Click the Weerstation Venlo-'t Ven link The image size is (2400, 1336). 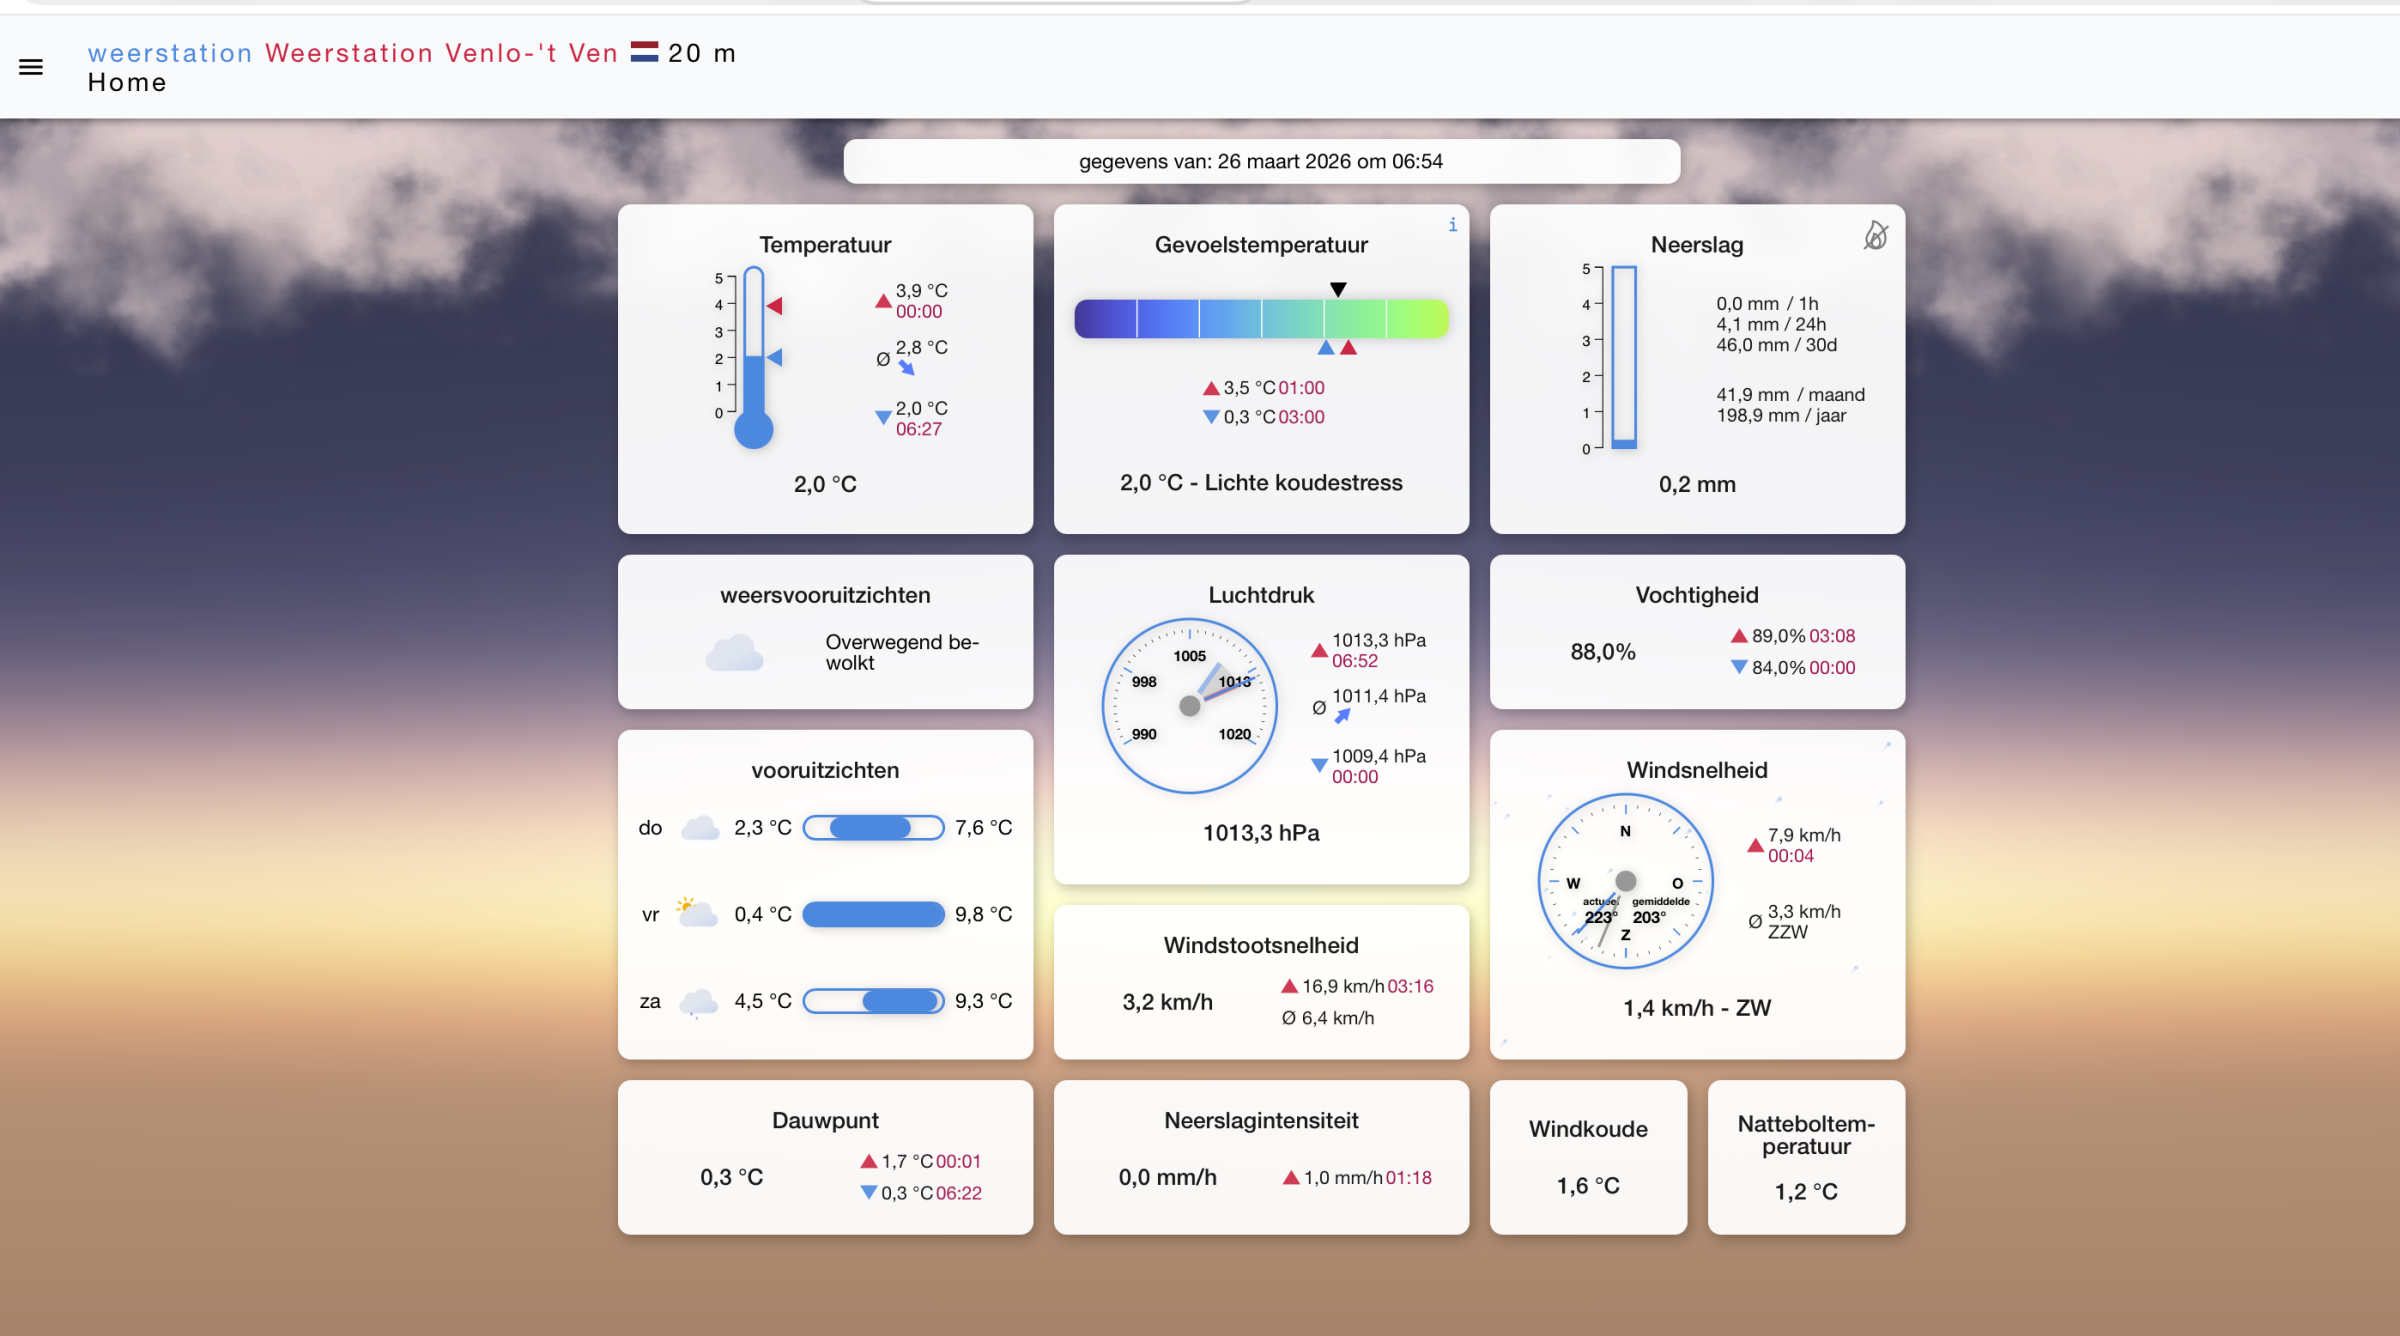[441, 53]
